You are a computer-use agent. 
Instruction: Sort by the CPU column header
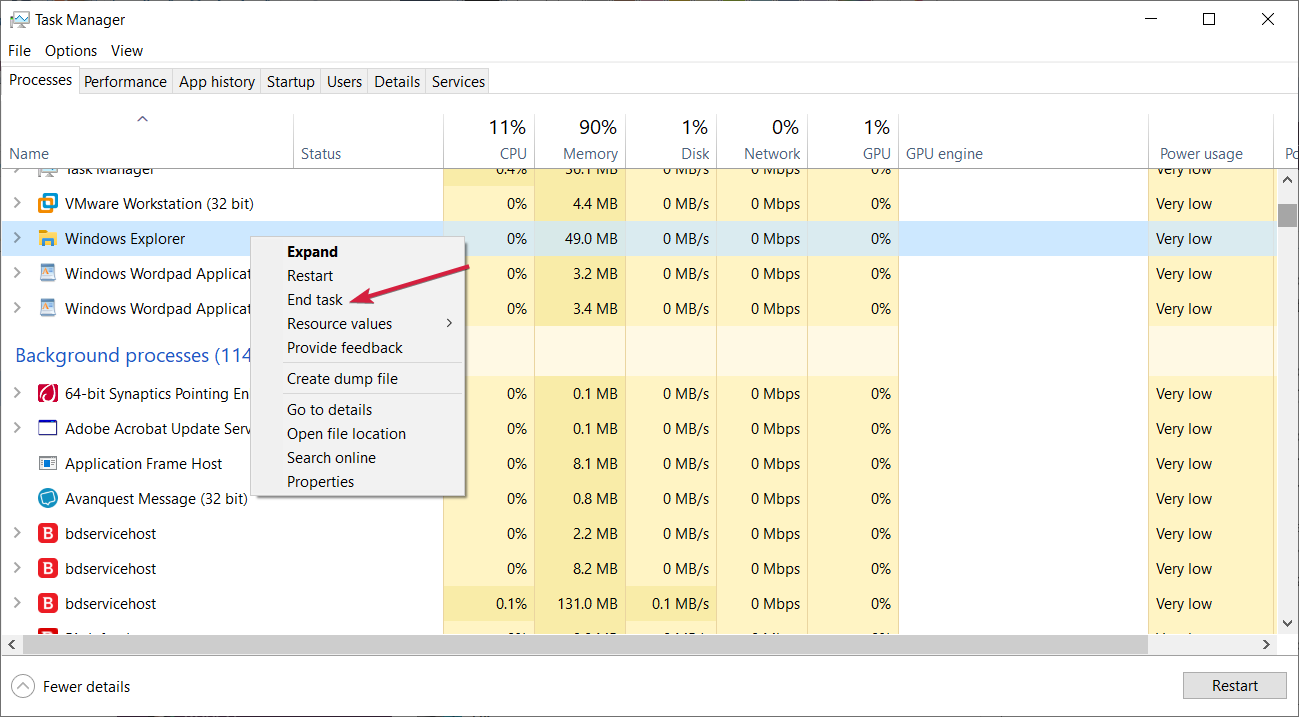click(489, 140)
